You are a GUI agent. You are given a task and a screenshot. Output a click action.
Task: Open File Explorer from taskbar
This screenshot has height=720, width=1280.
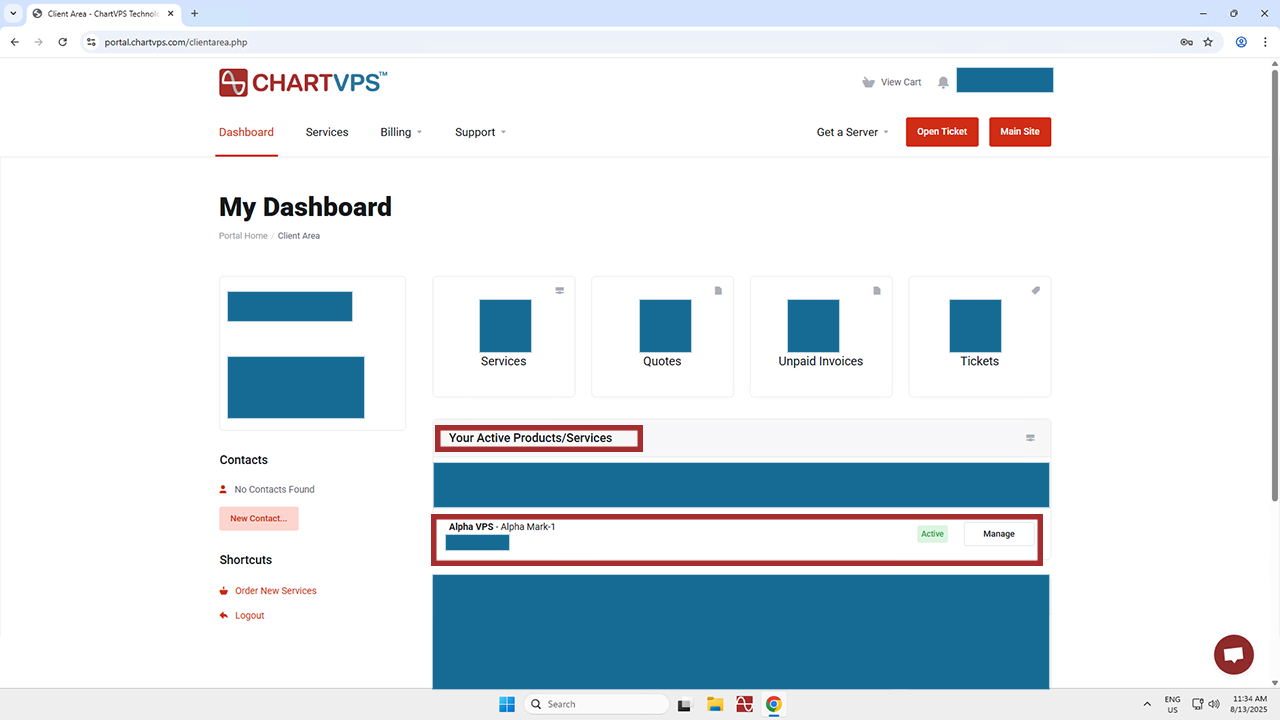point(715,704)
